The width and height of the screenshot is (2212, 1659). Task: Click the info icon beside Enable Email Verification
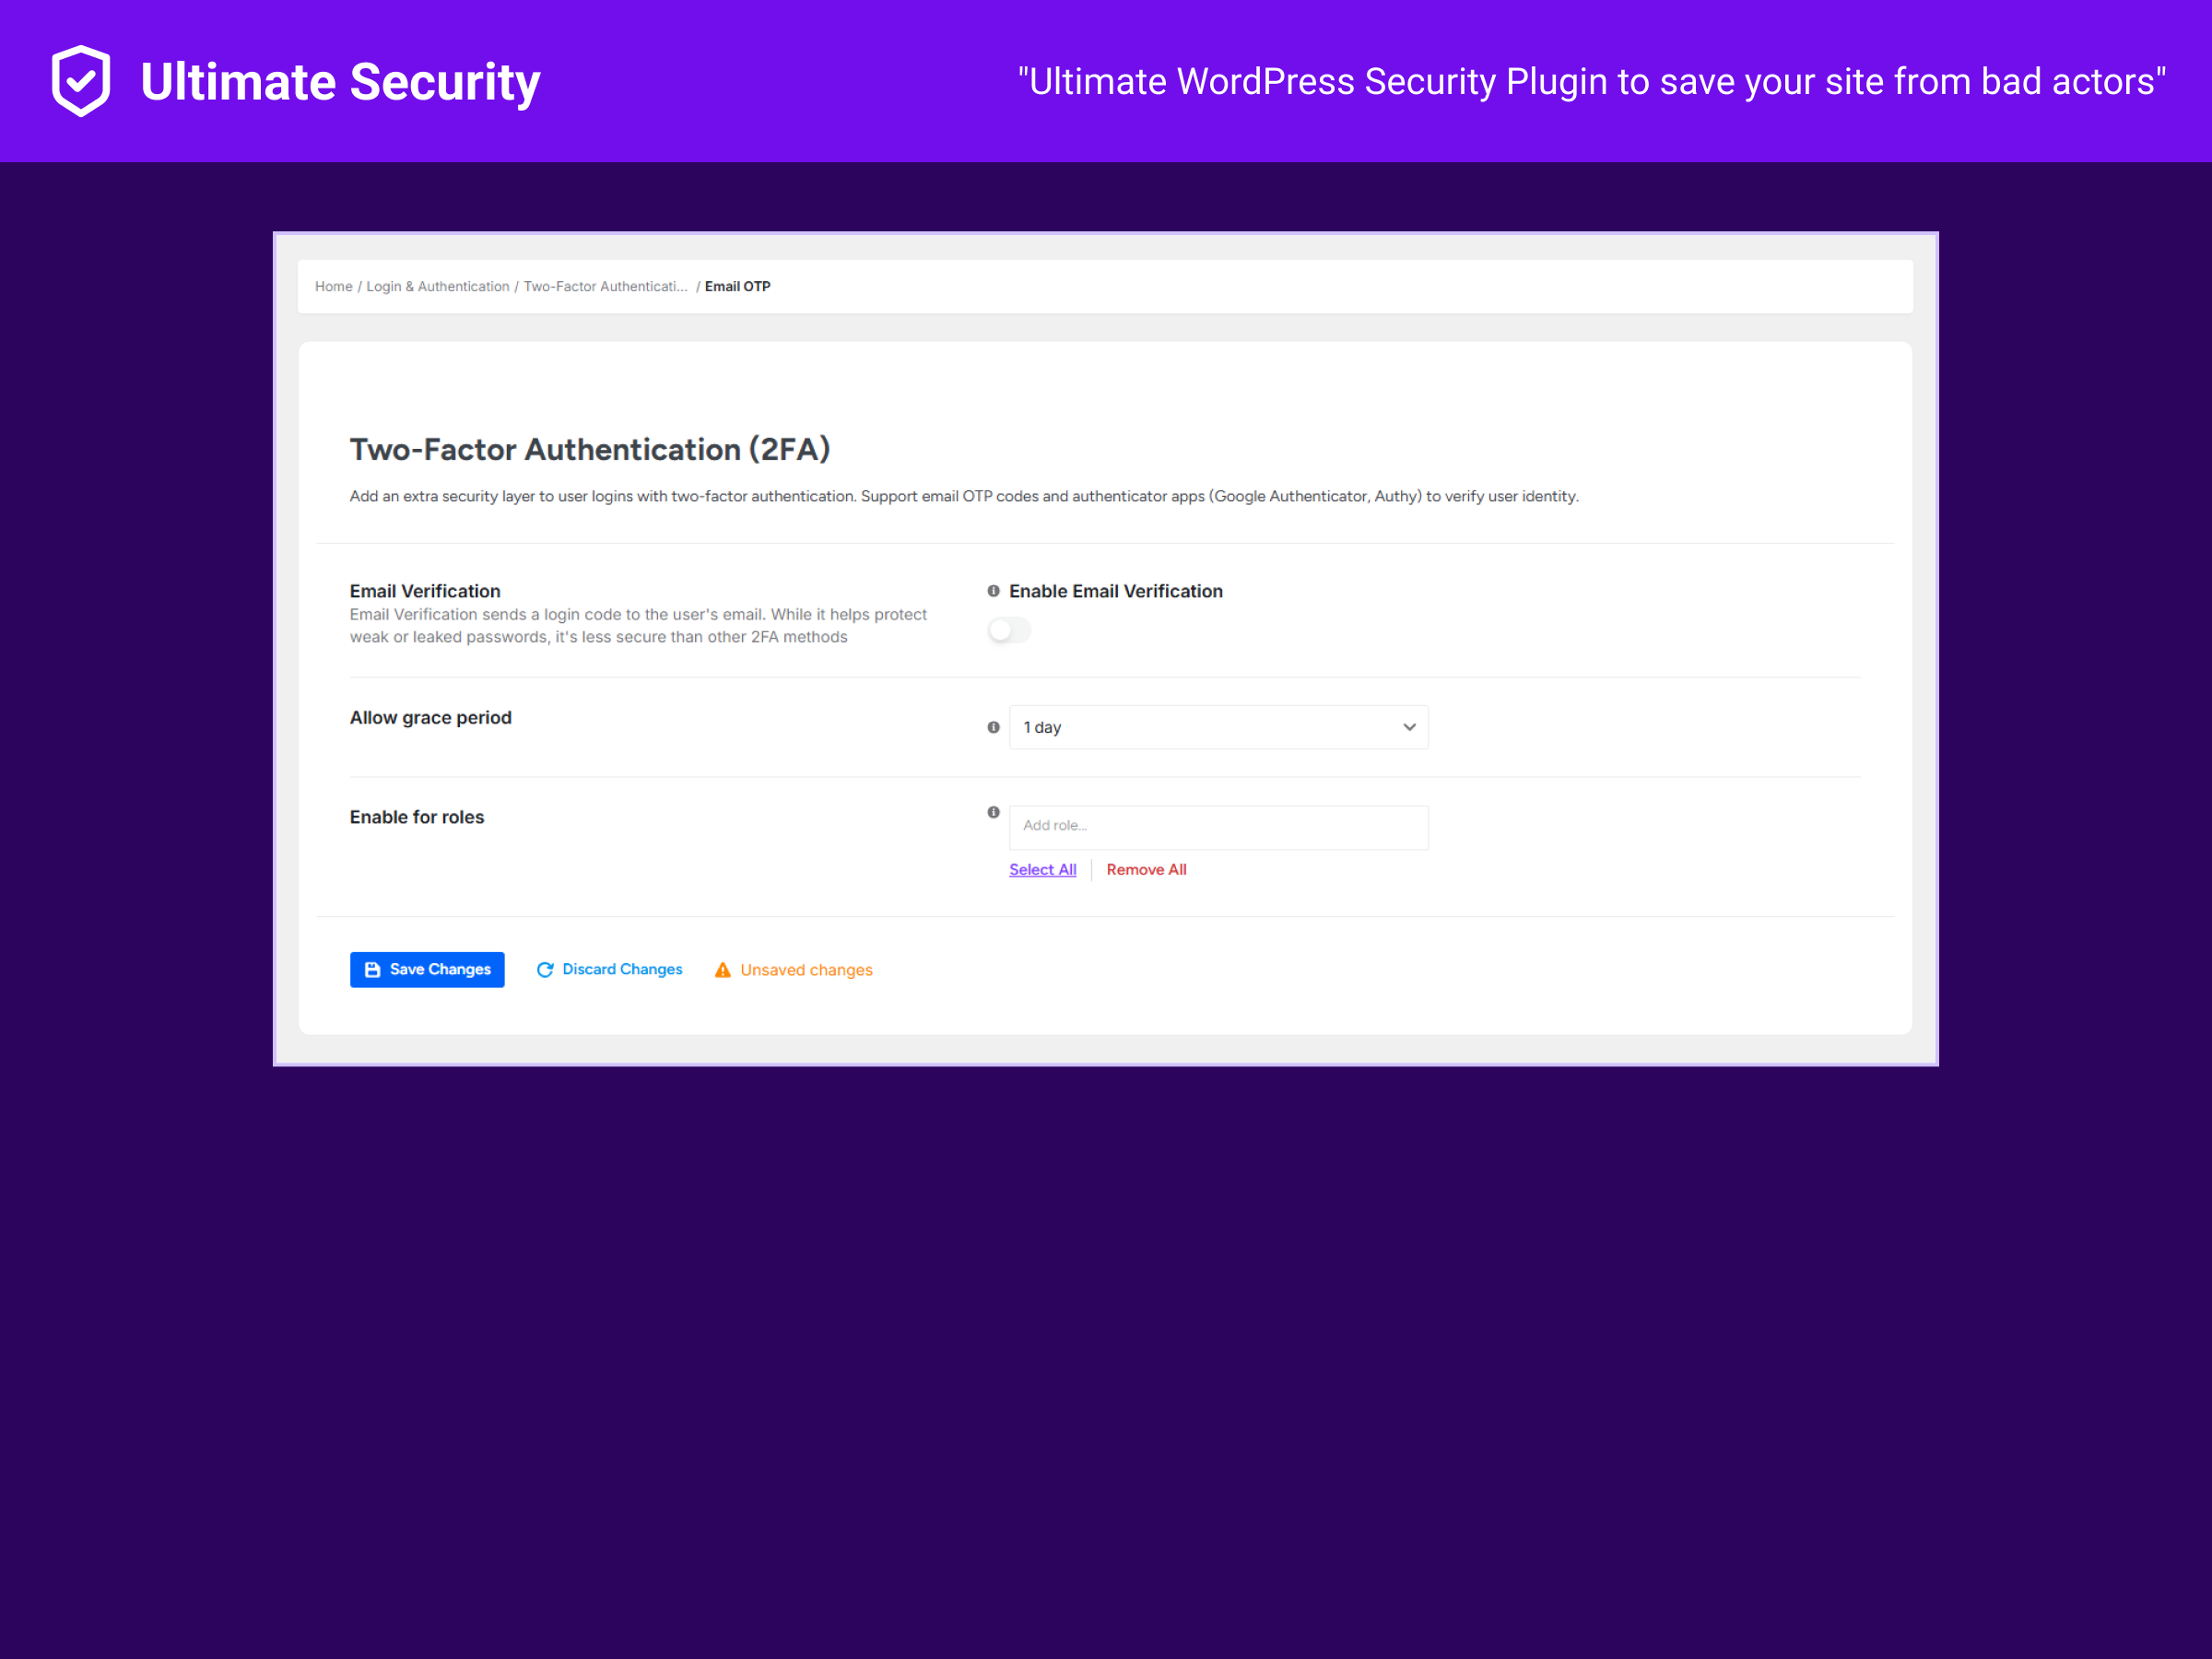point(993,591)
